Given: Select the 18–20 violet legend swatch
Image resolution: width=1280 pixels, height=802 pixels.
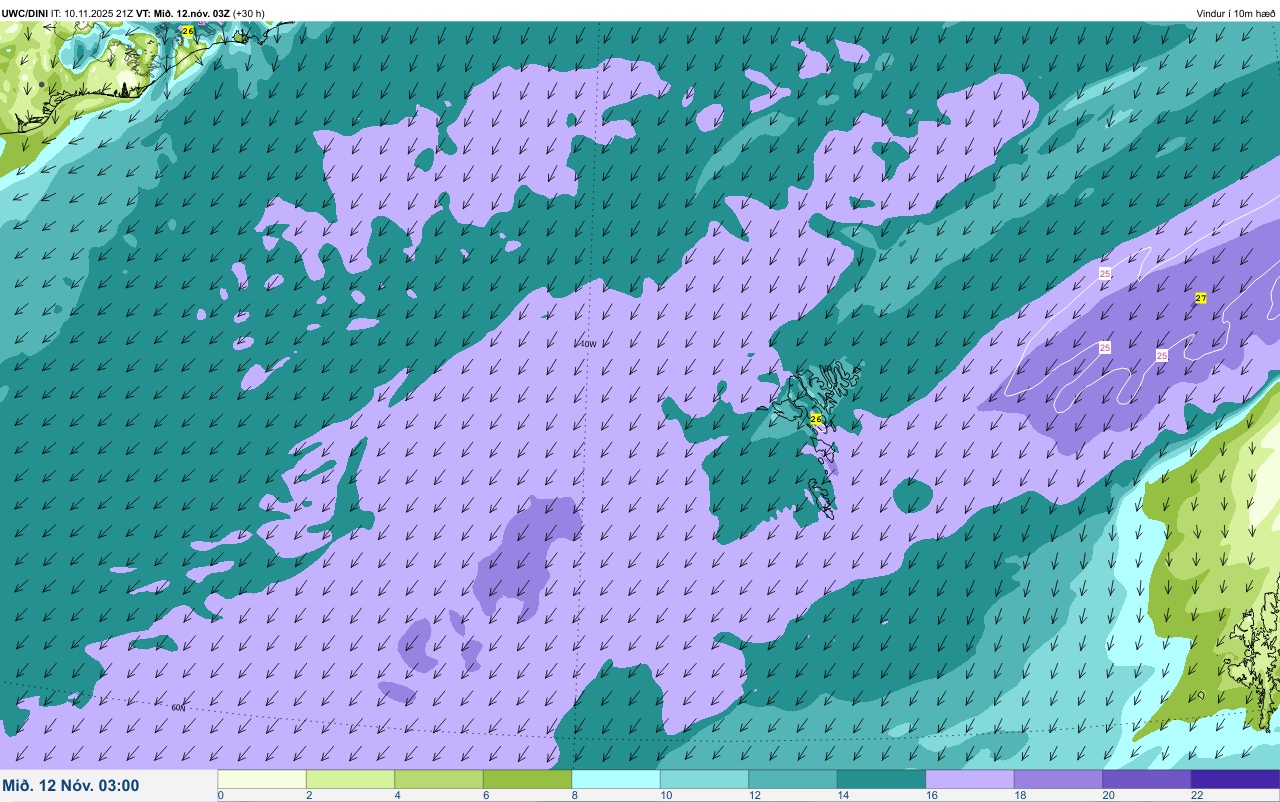Looking at the screenshot, I should click(x=1058, y=779).
